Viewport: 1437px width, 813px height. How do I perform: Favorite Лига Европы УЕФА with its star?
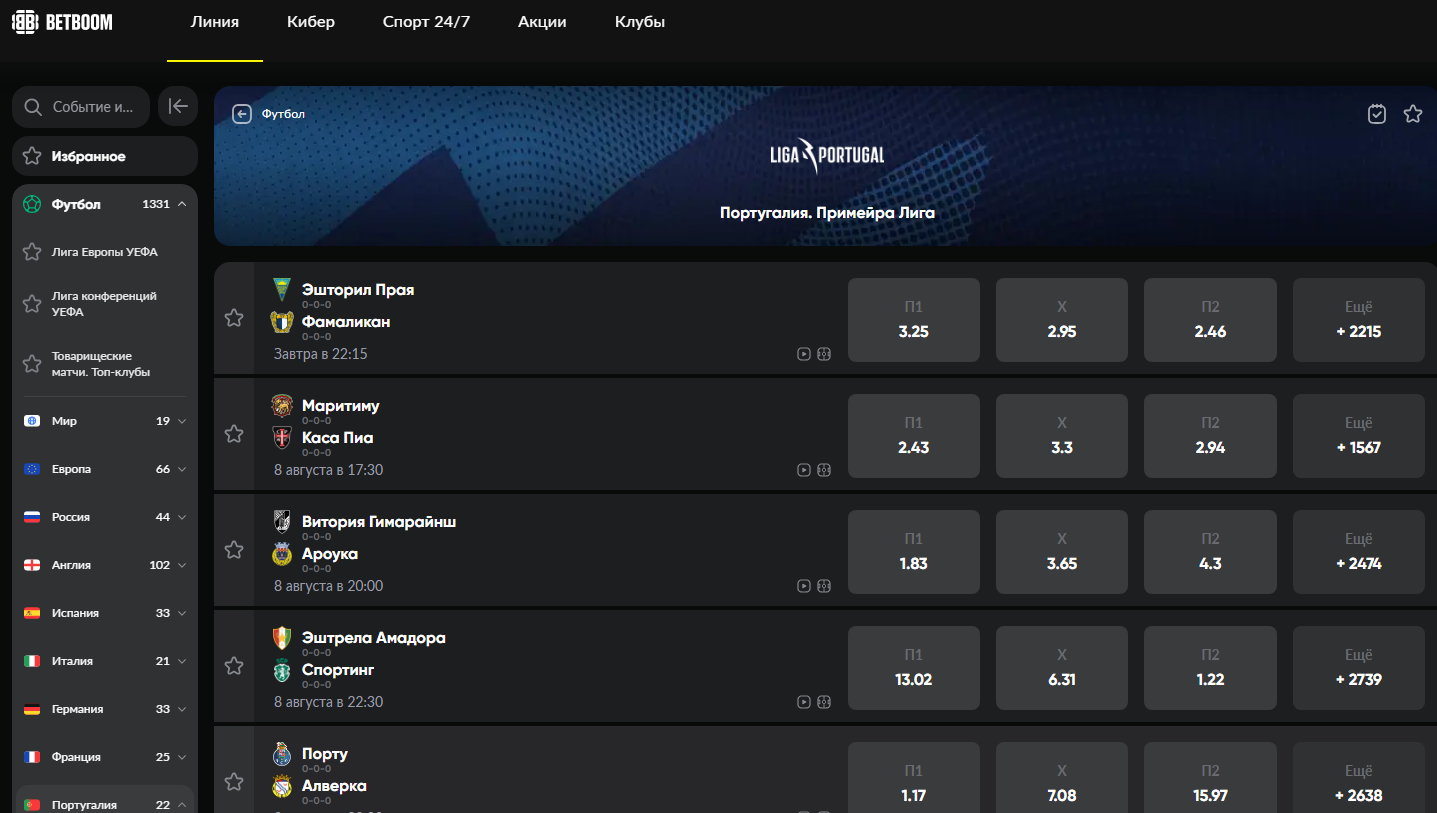pos(32,252)
